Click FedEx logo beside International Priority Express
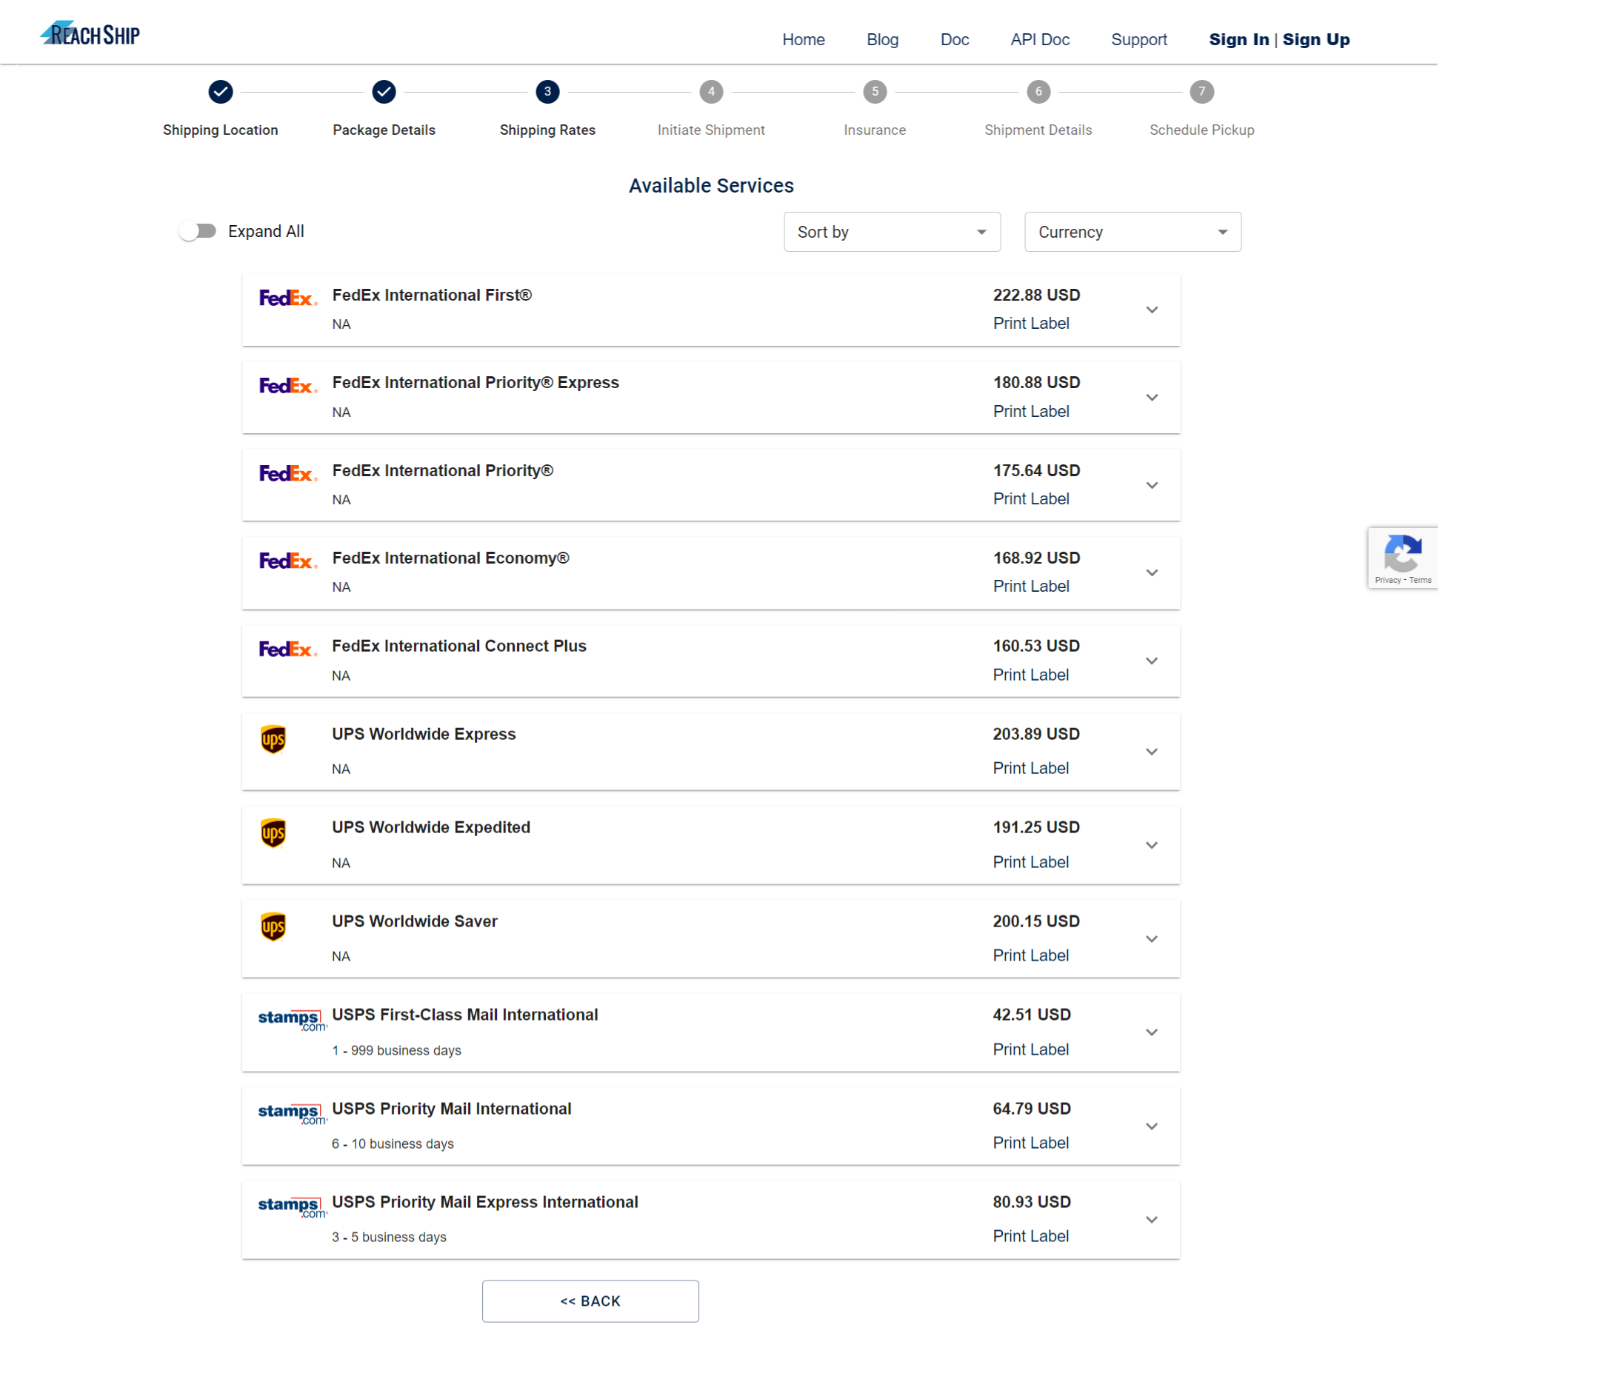This screenshot has height=1379, width=1608. (x=288, y=386)
